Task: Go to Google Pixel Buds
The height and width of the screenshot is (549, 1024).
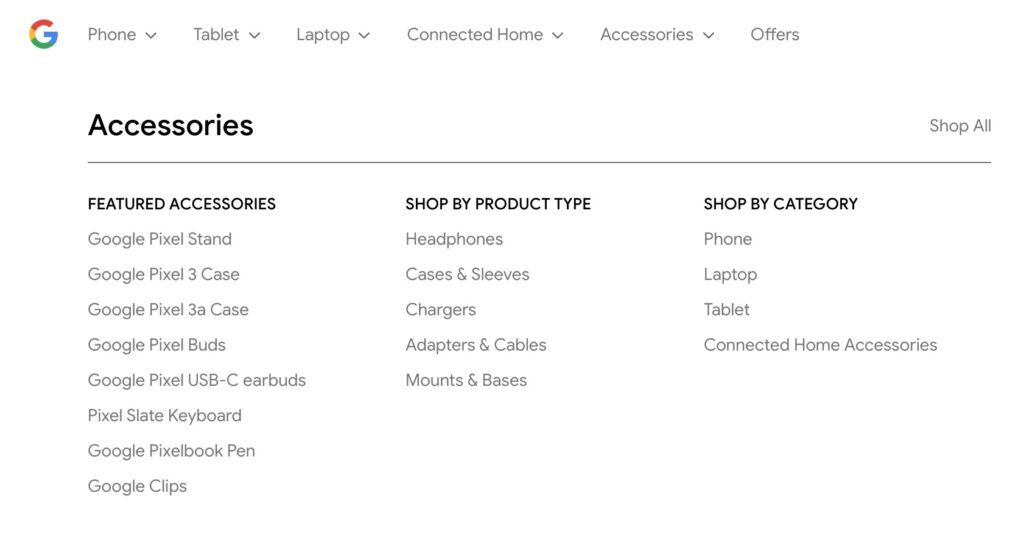Action: (157, 345)
